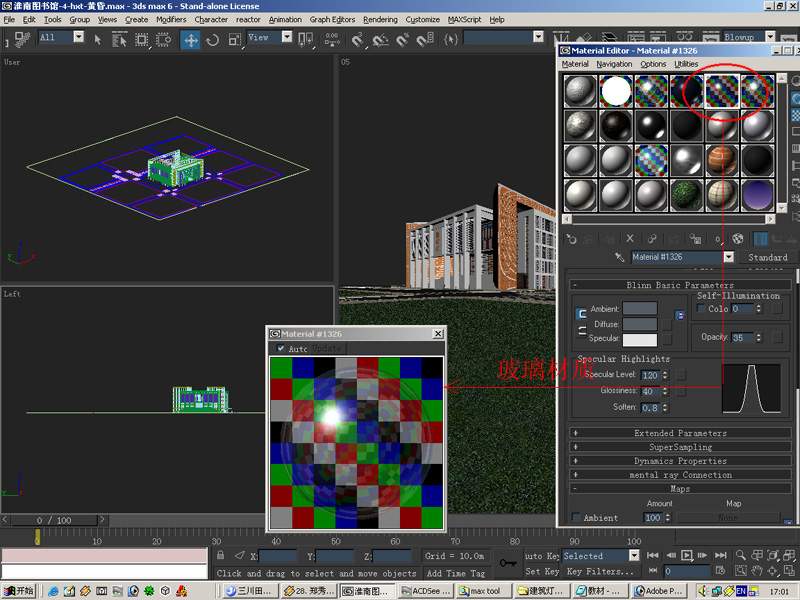Activate Select and Scale tool
The height and width of the screenshot is (600, 800).
(x=235, y=39)
